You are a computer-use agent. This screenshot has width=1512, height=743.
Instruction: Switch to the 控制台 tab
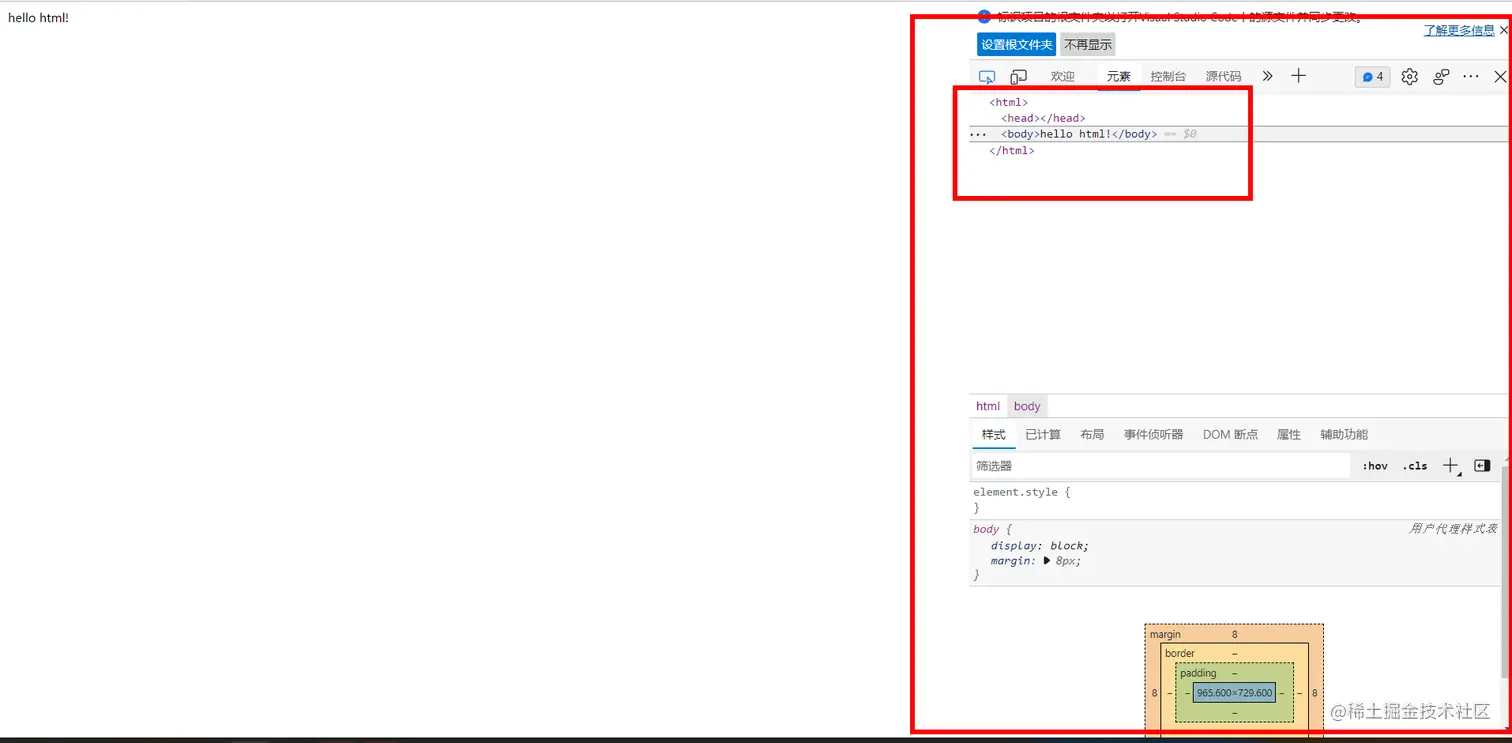(x=1168, y=77)
